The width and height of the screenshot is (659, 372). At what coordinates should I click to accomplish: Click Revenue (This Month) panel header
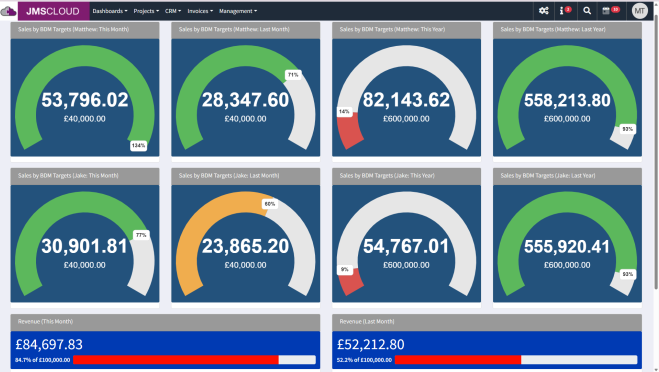coord(165,322)
